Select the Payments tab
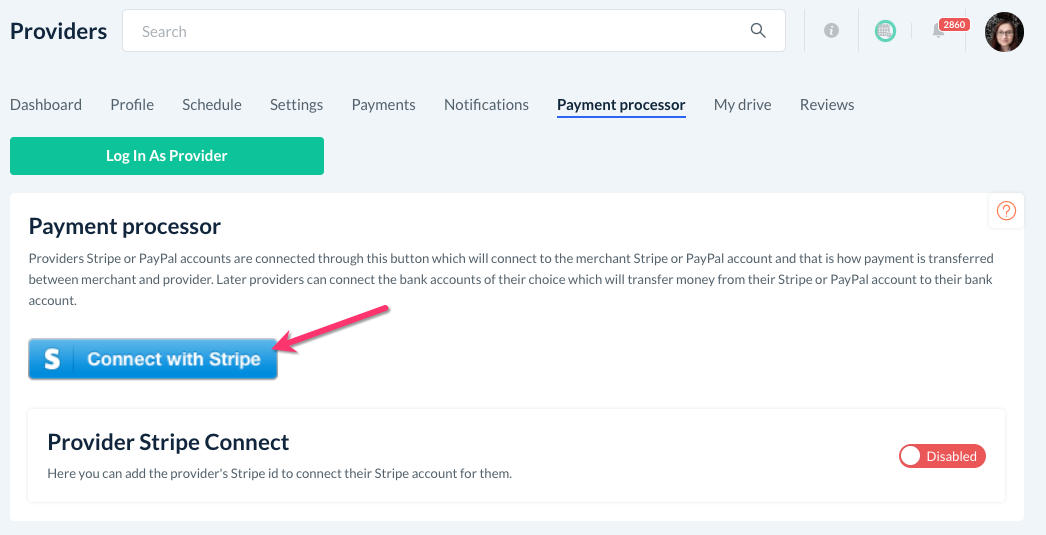 pos(383,105)
